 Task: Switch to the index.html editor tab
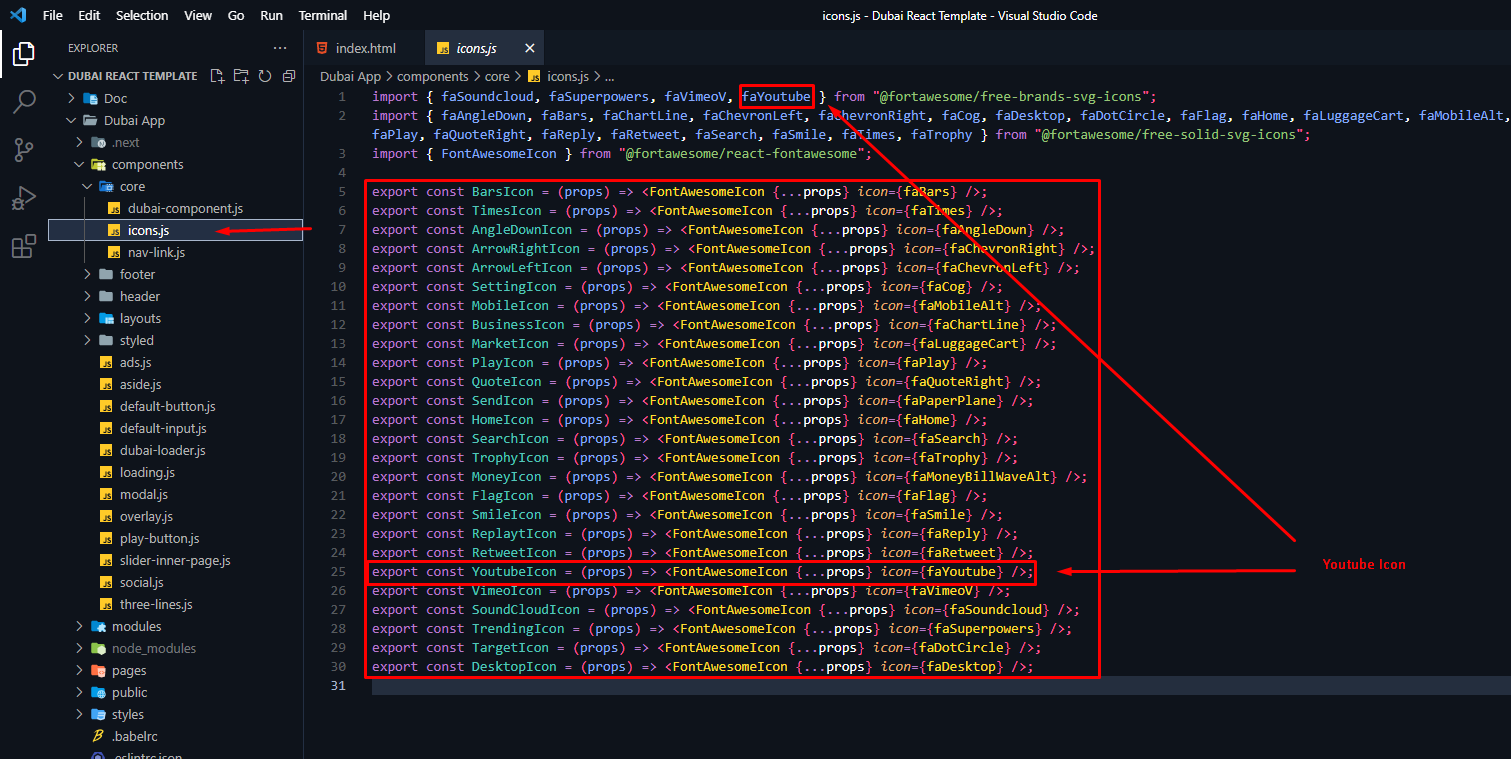click(366, 48)
